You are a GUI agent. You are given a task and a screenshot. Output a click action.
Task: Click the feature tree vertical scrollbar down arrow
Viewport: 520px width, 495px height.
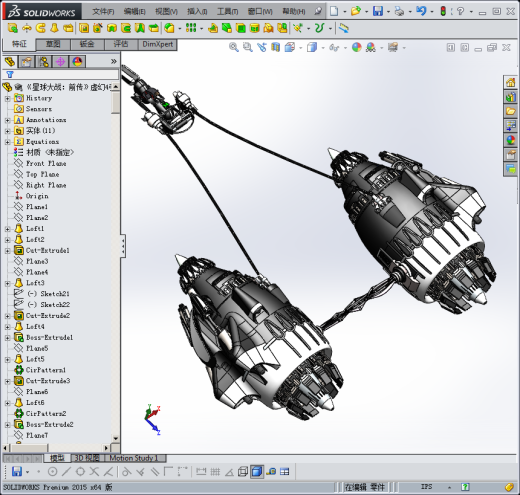(116, 438)
